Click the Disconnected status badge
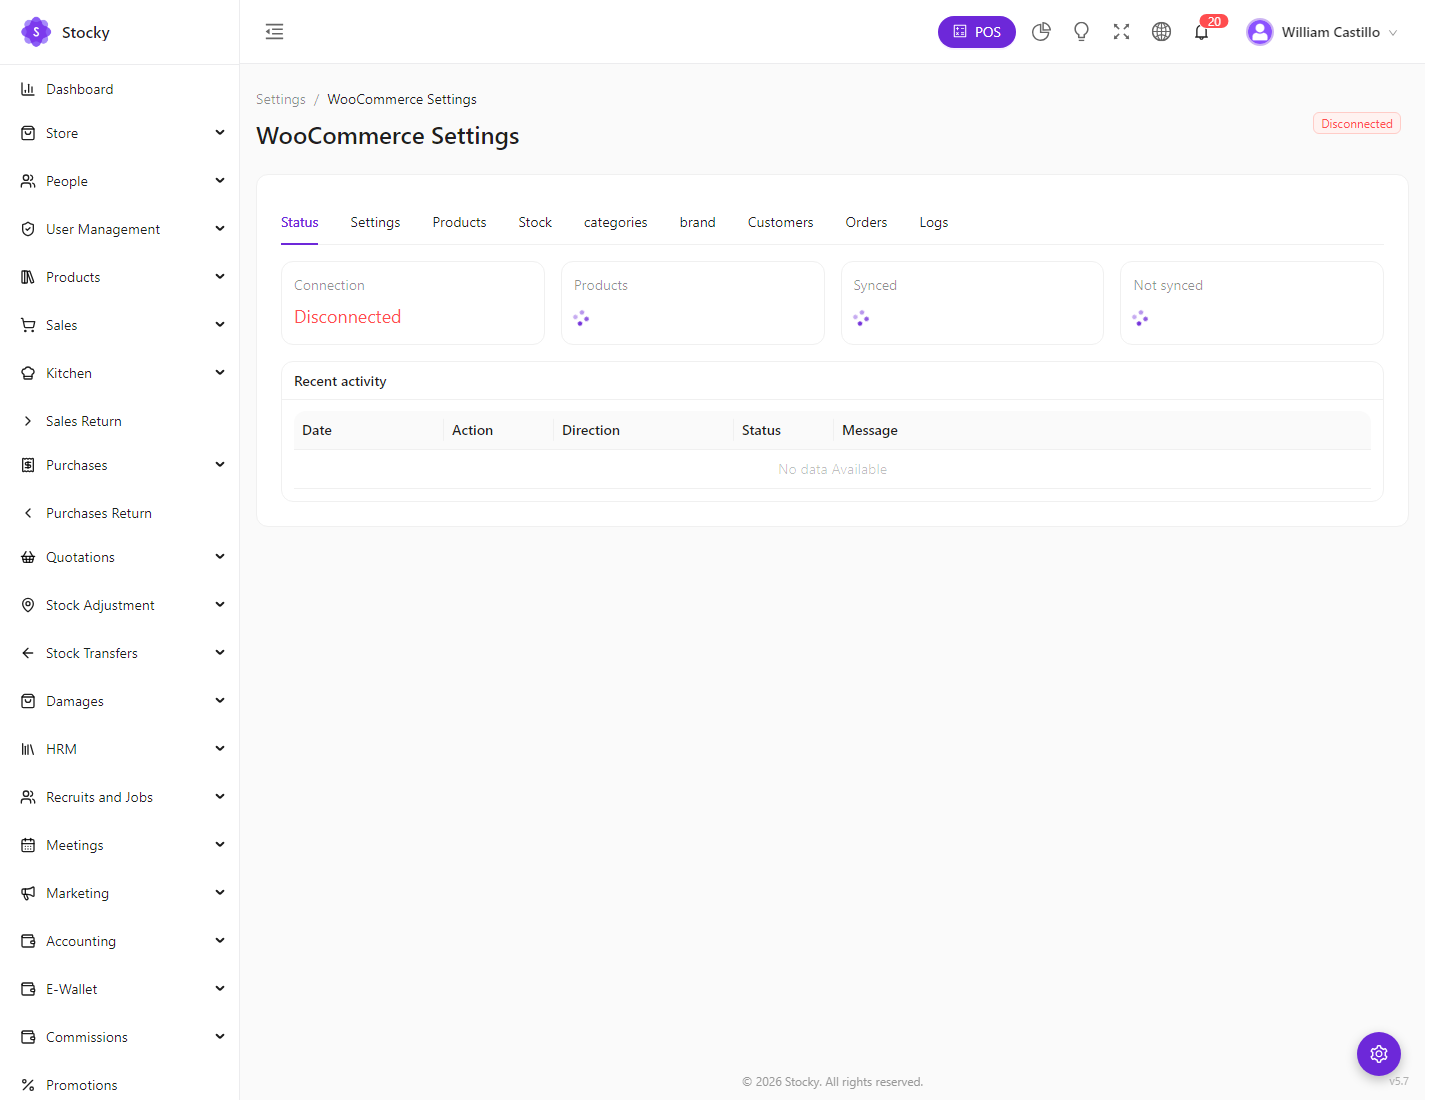This screenshot has width=1440, height=1100. 1357,123
